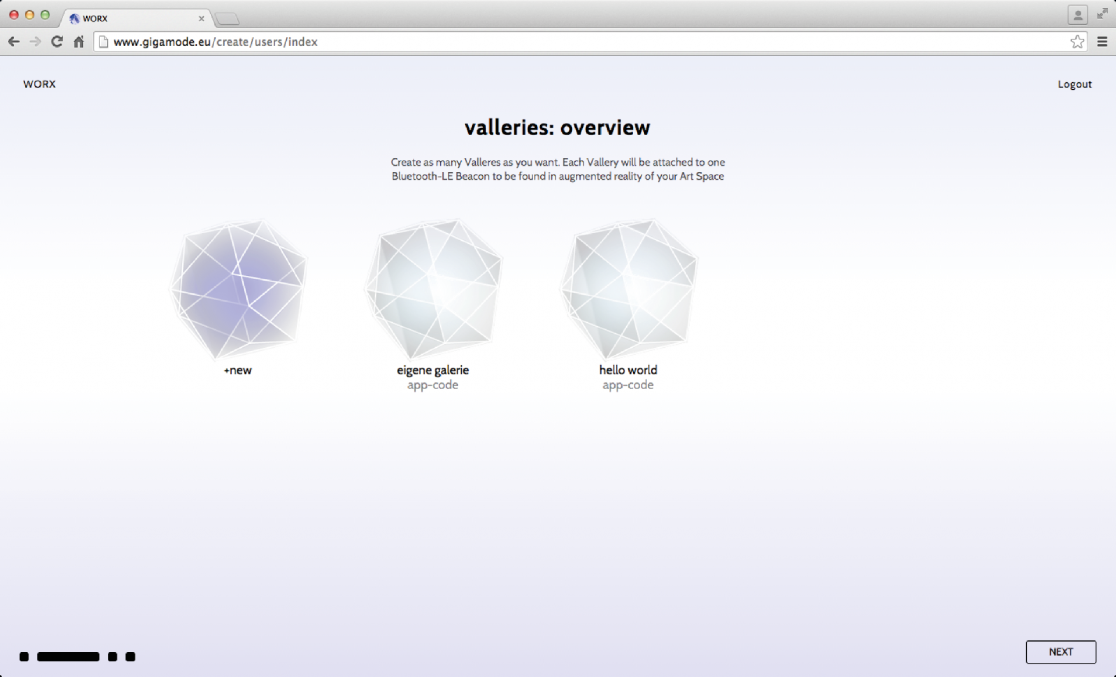Click the browser back arrow
This screenshot has width=1116, height=677.
click(x=13, y=42)
